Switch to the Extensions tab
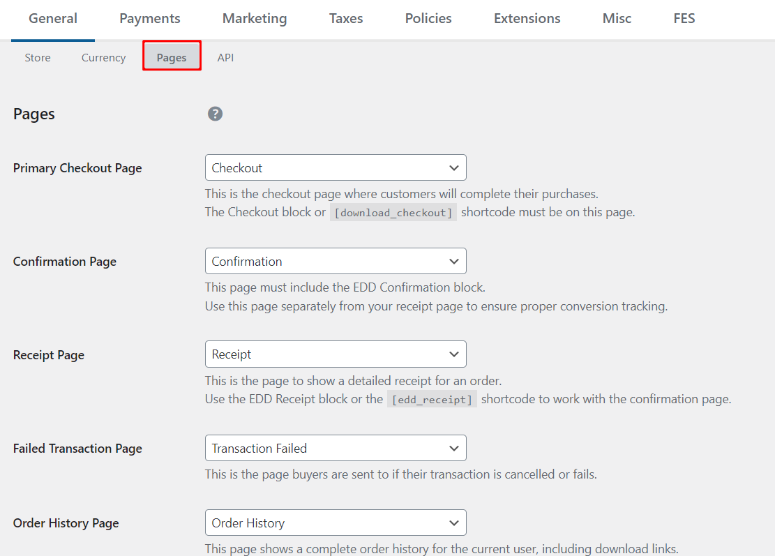 point(527,19)
